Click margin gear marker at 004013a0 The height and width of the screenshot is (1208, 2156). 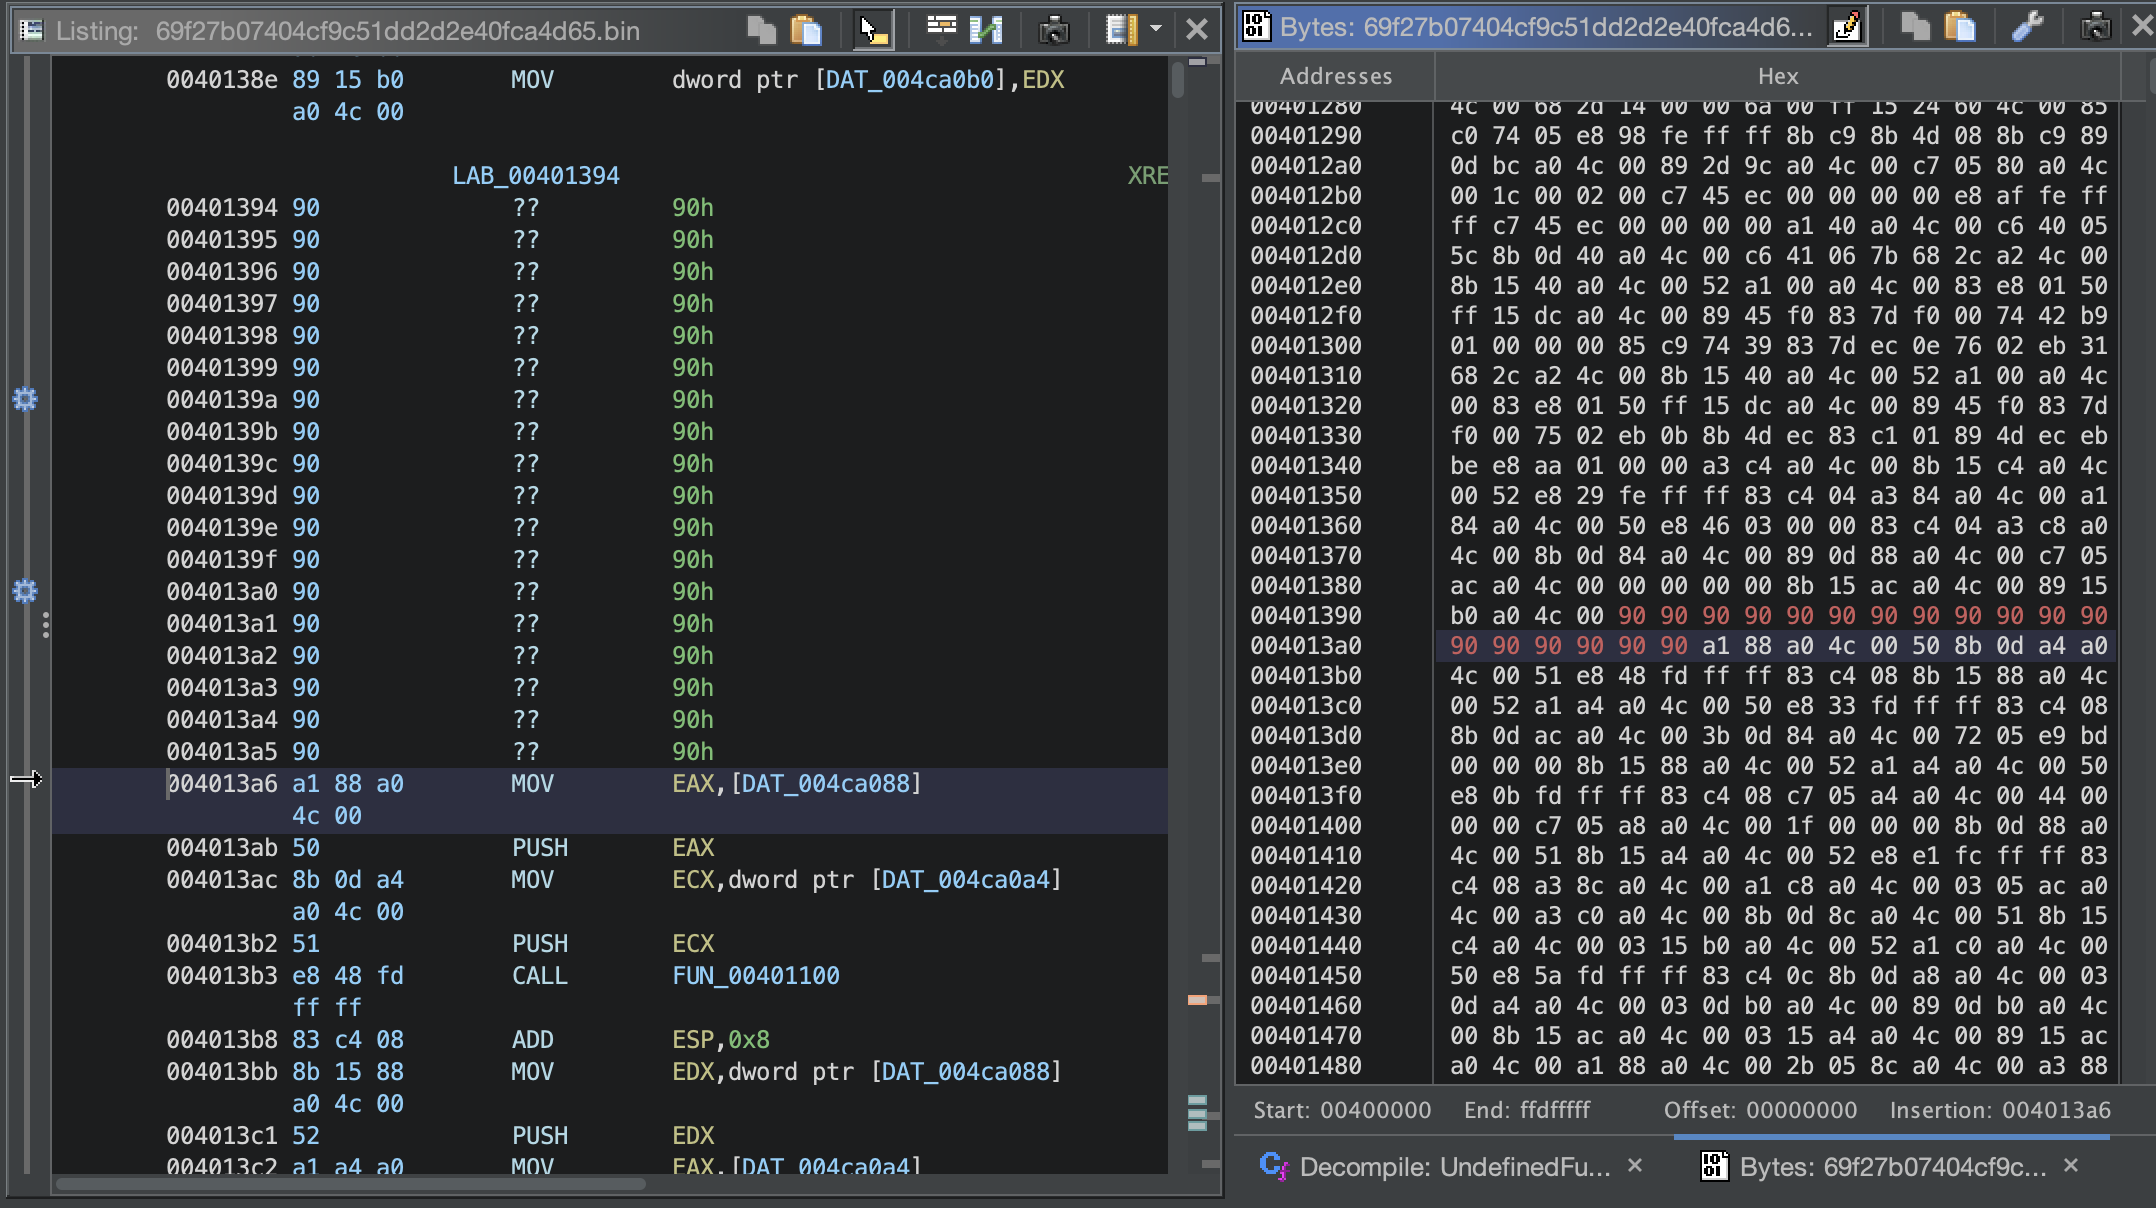[x=25, y=591]
